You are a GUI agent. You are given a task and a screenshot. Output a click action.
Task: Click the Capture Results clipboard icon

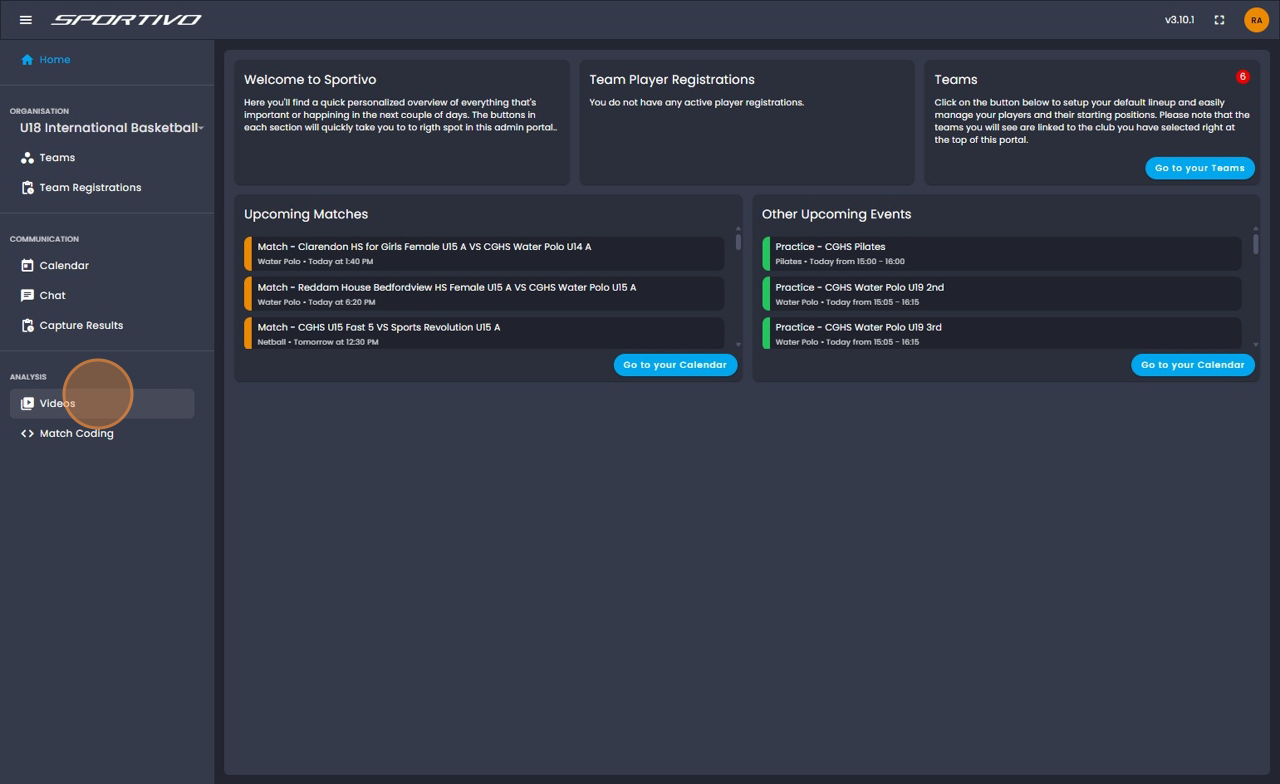tap(27, 326)
